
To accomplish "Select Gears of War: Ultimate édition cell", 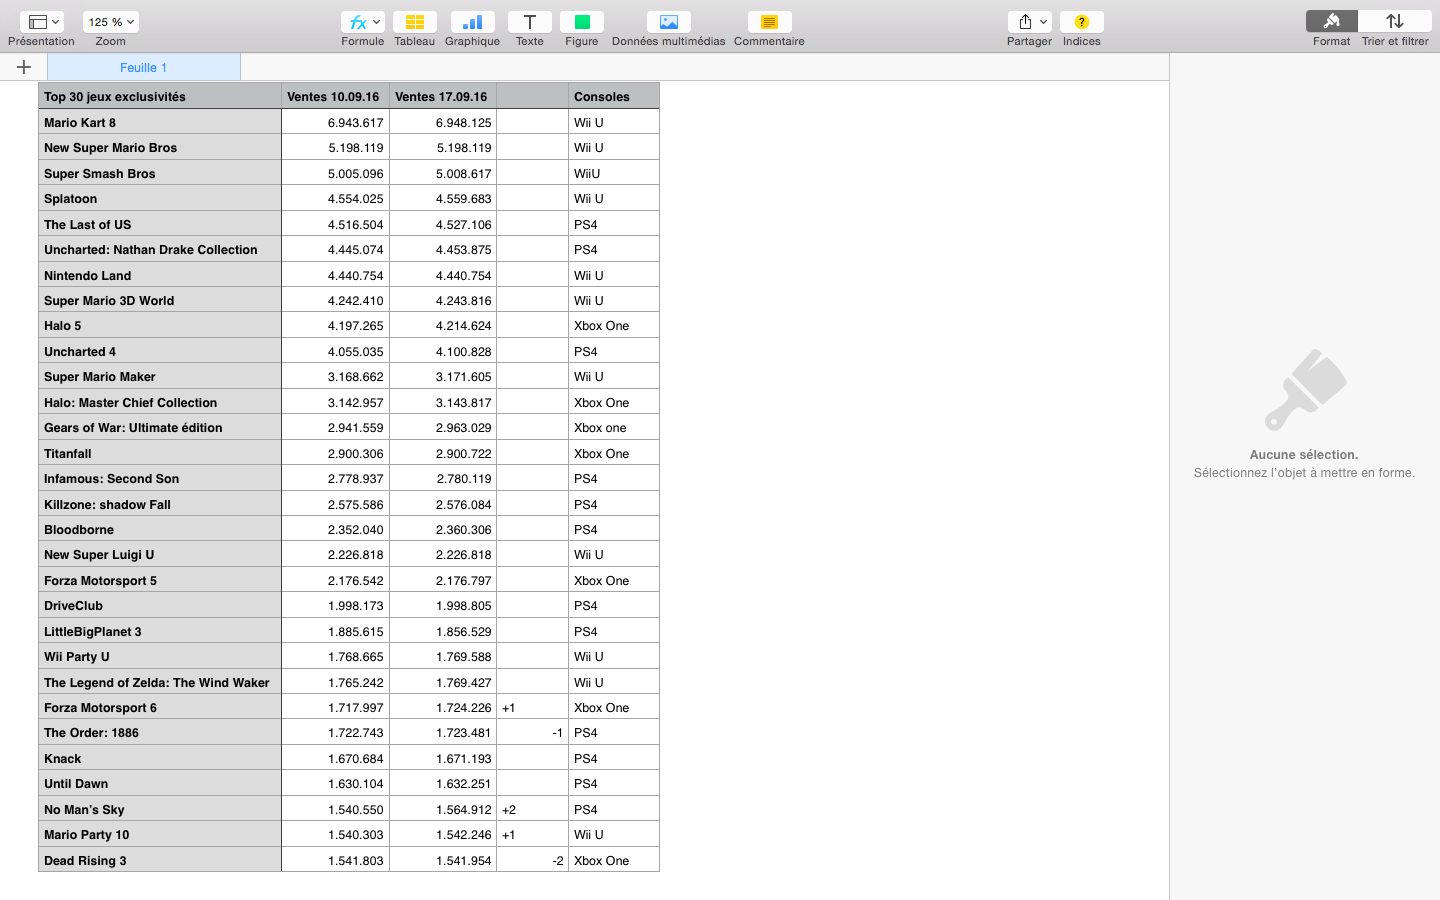I will click(x=160, y=427).
